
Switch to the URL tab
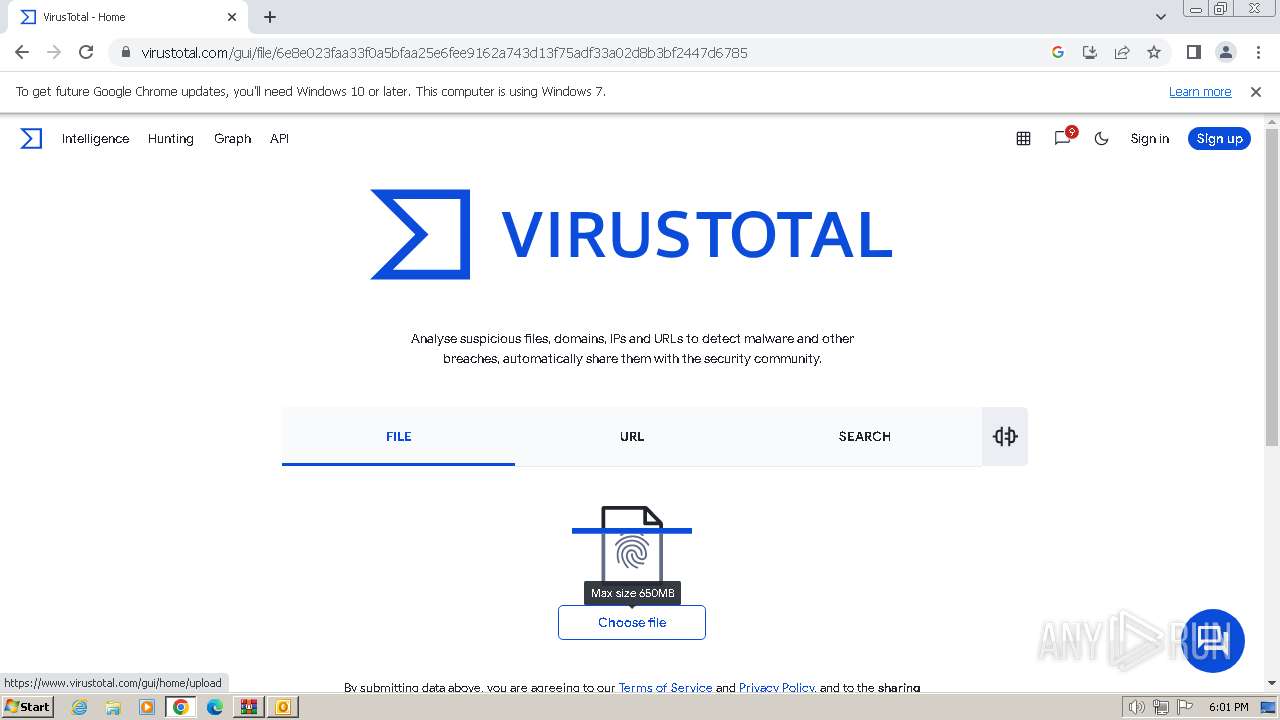(632, 436)
